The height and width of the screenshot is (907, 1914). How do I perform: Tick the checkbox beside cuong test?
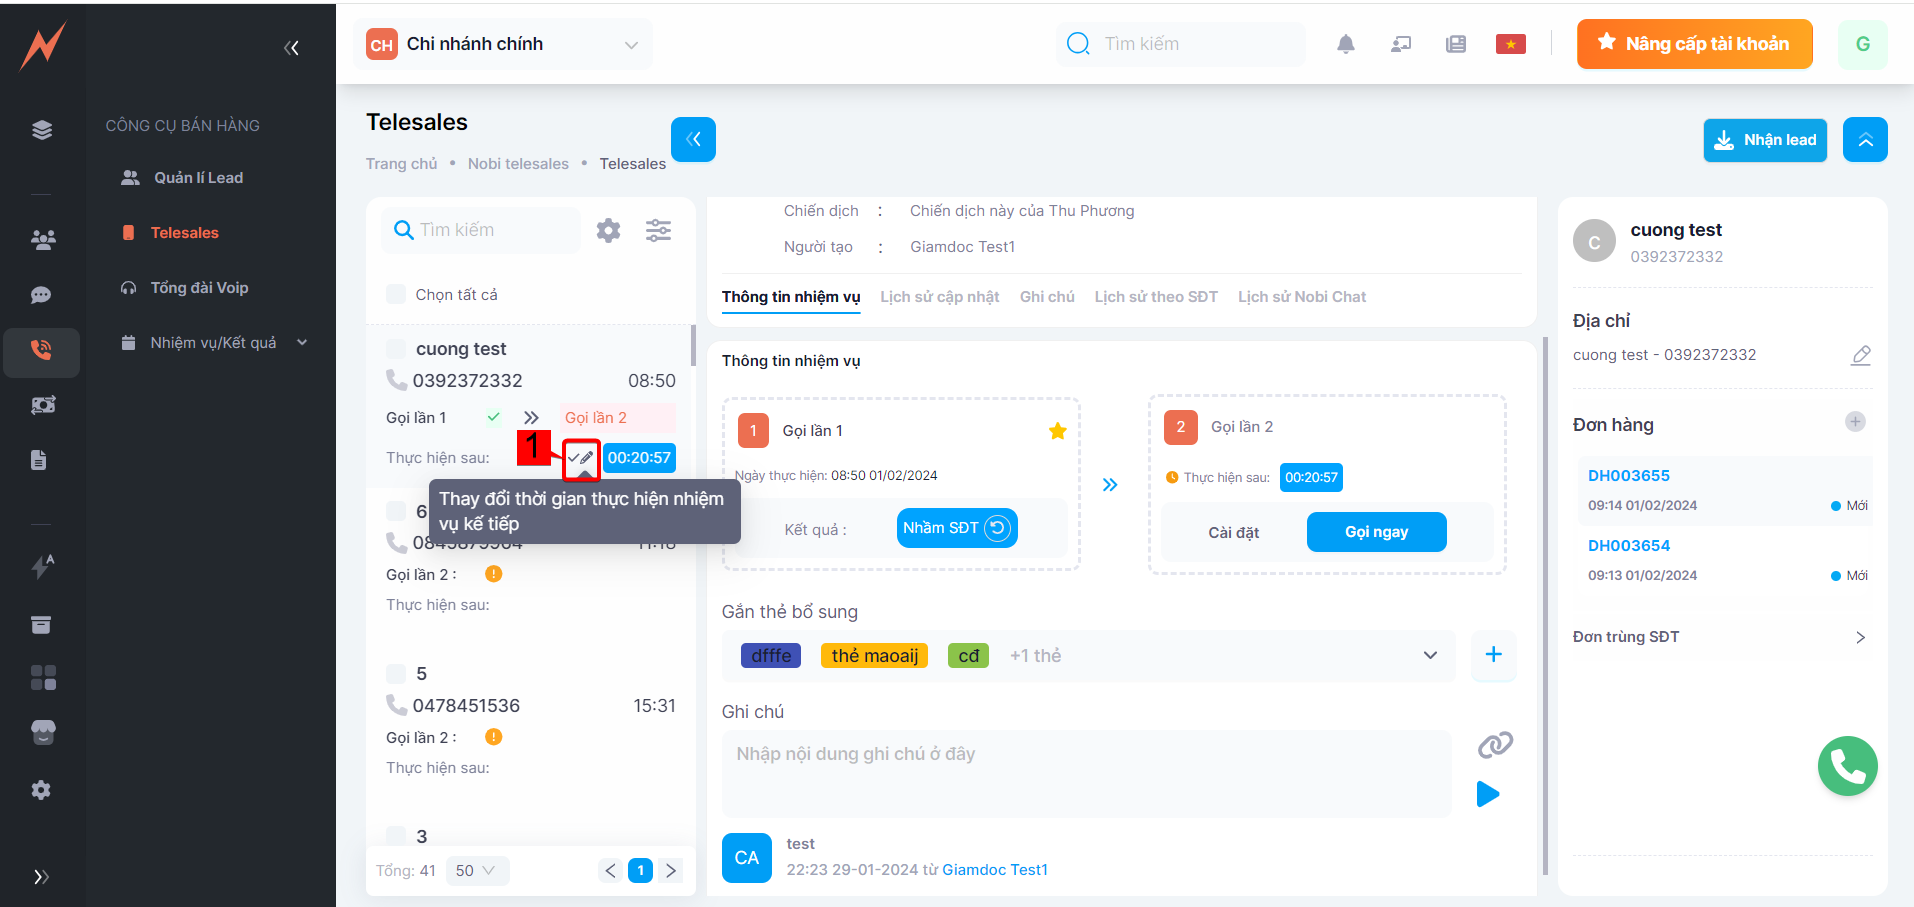[x=396, y=349]
